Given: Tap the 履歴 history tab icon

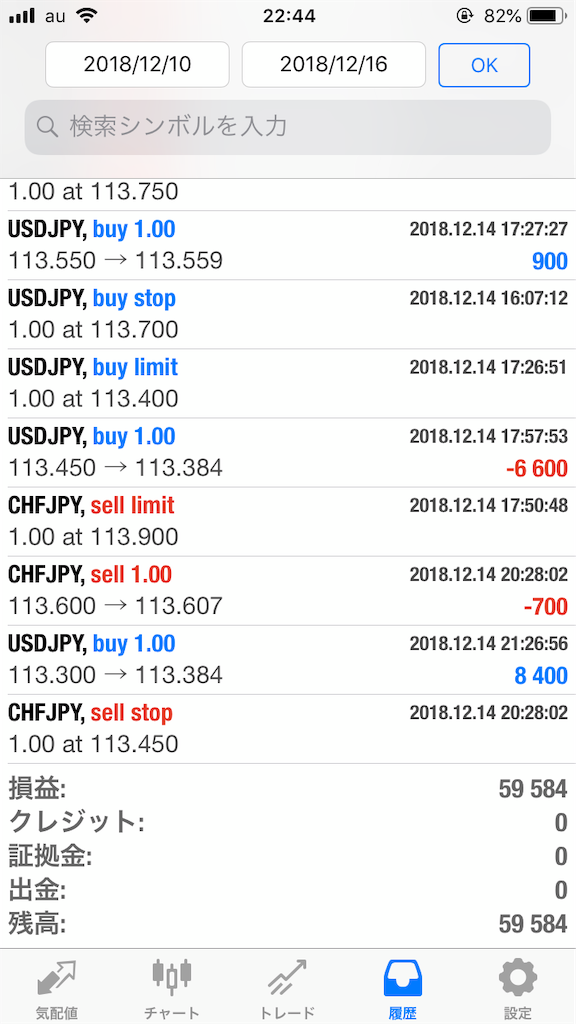Looking at the screenshot, I should pos(403,978).
